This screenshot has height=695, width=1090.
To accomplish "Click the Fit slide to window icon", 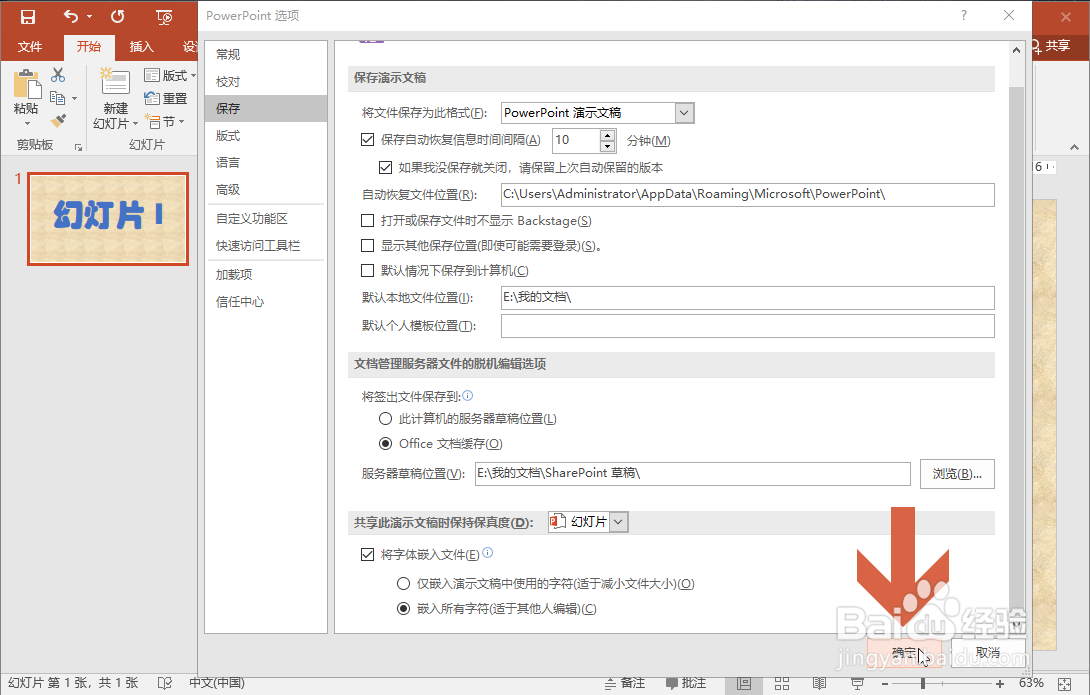I will click(x=1066, y=684).
